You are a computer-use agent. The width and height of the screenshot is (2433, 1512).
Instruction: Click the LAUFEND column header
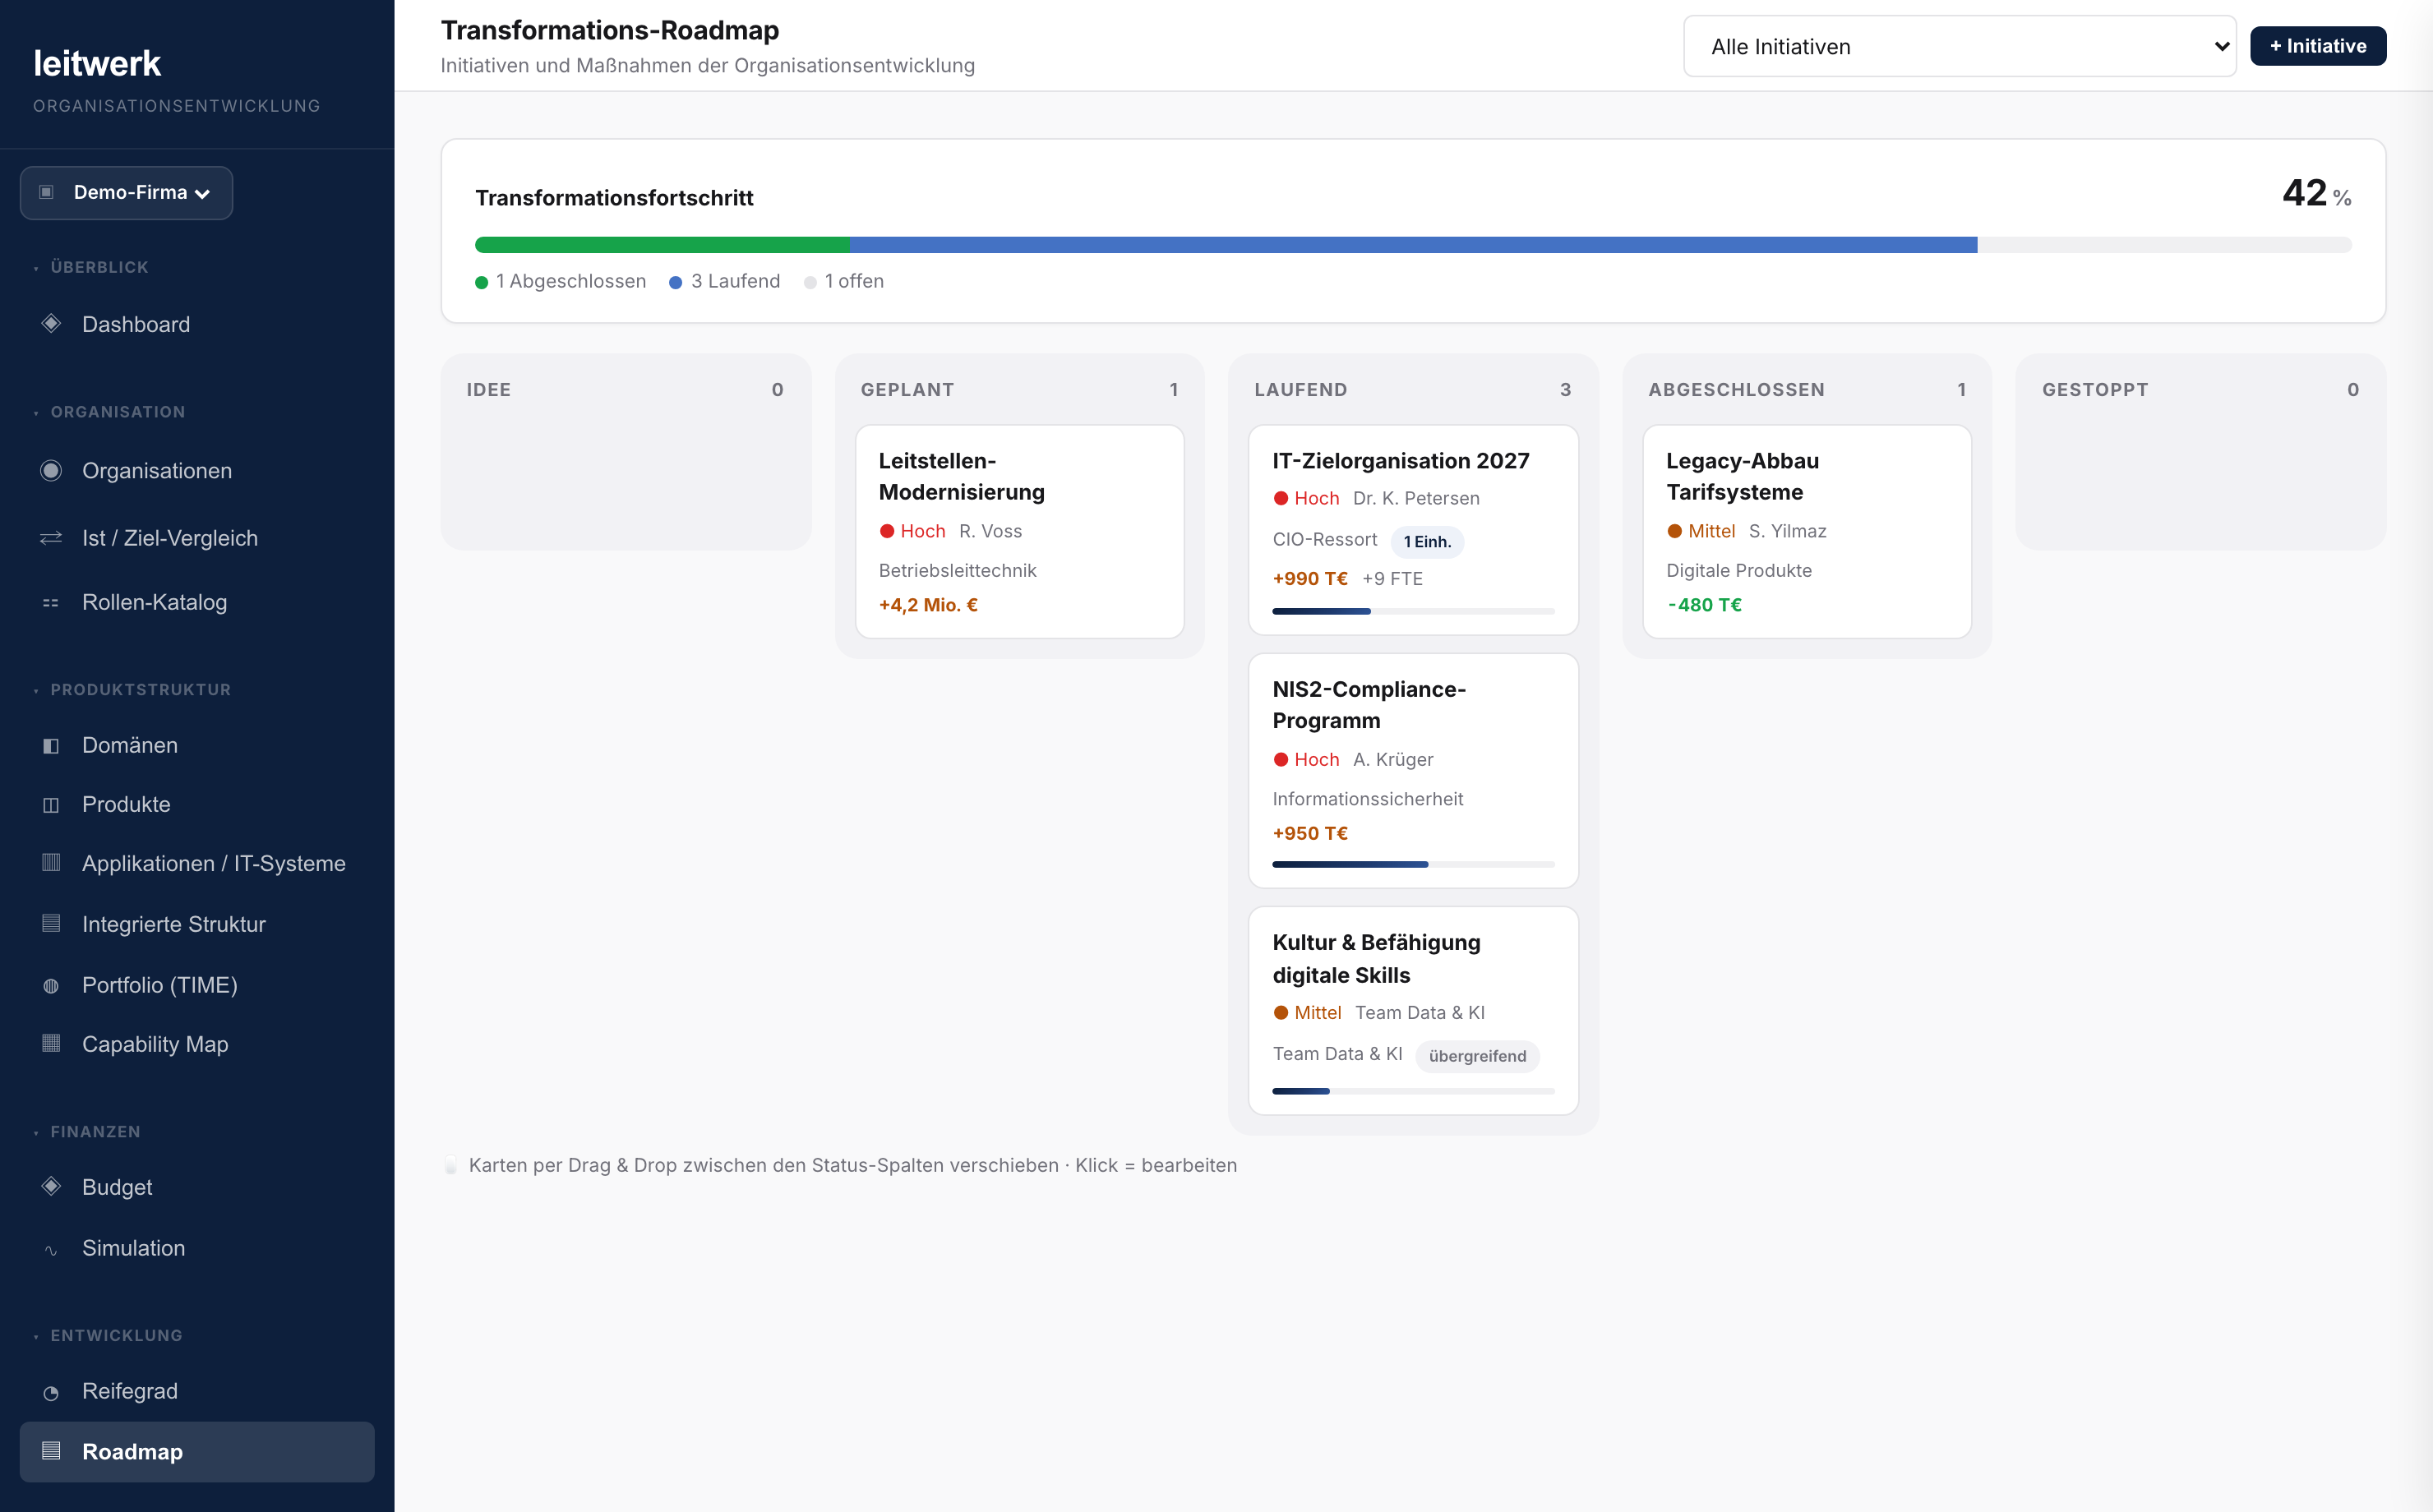coord(1413,390)
